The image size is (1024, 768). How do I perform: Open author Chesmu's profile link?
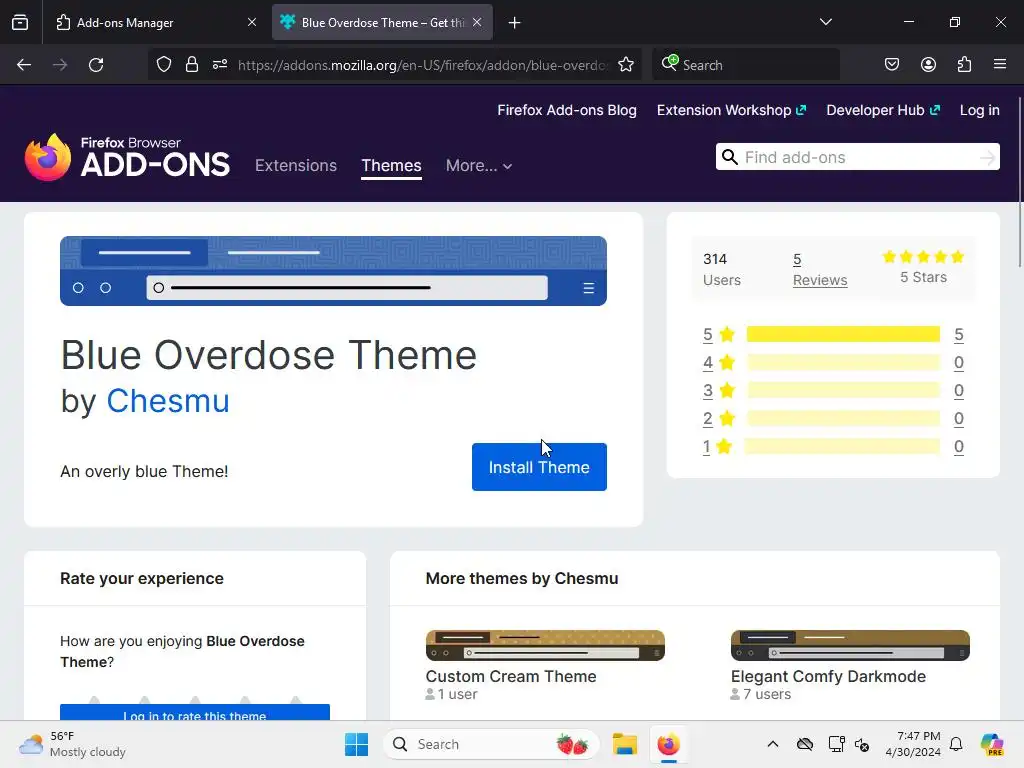168,400
